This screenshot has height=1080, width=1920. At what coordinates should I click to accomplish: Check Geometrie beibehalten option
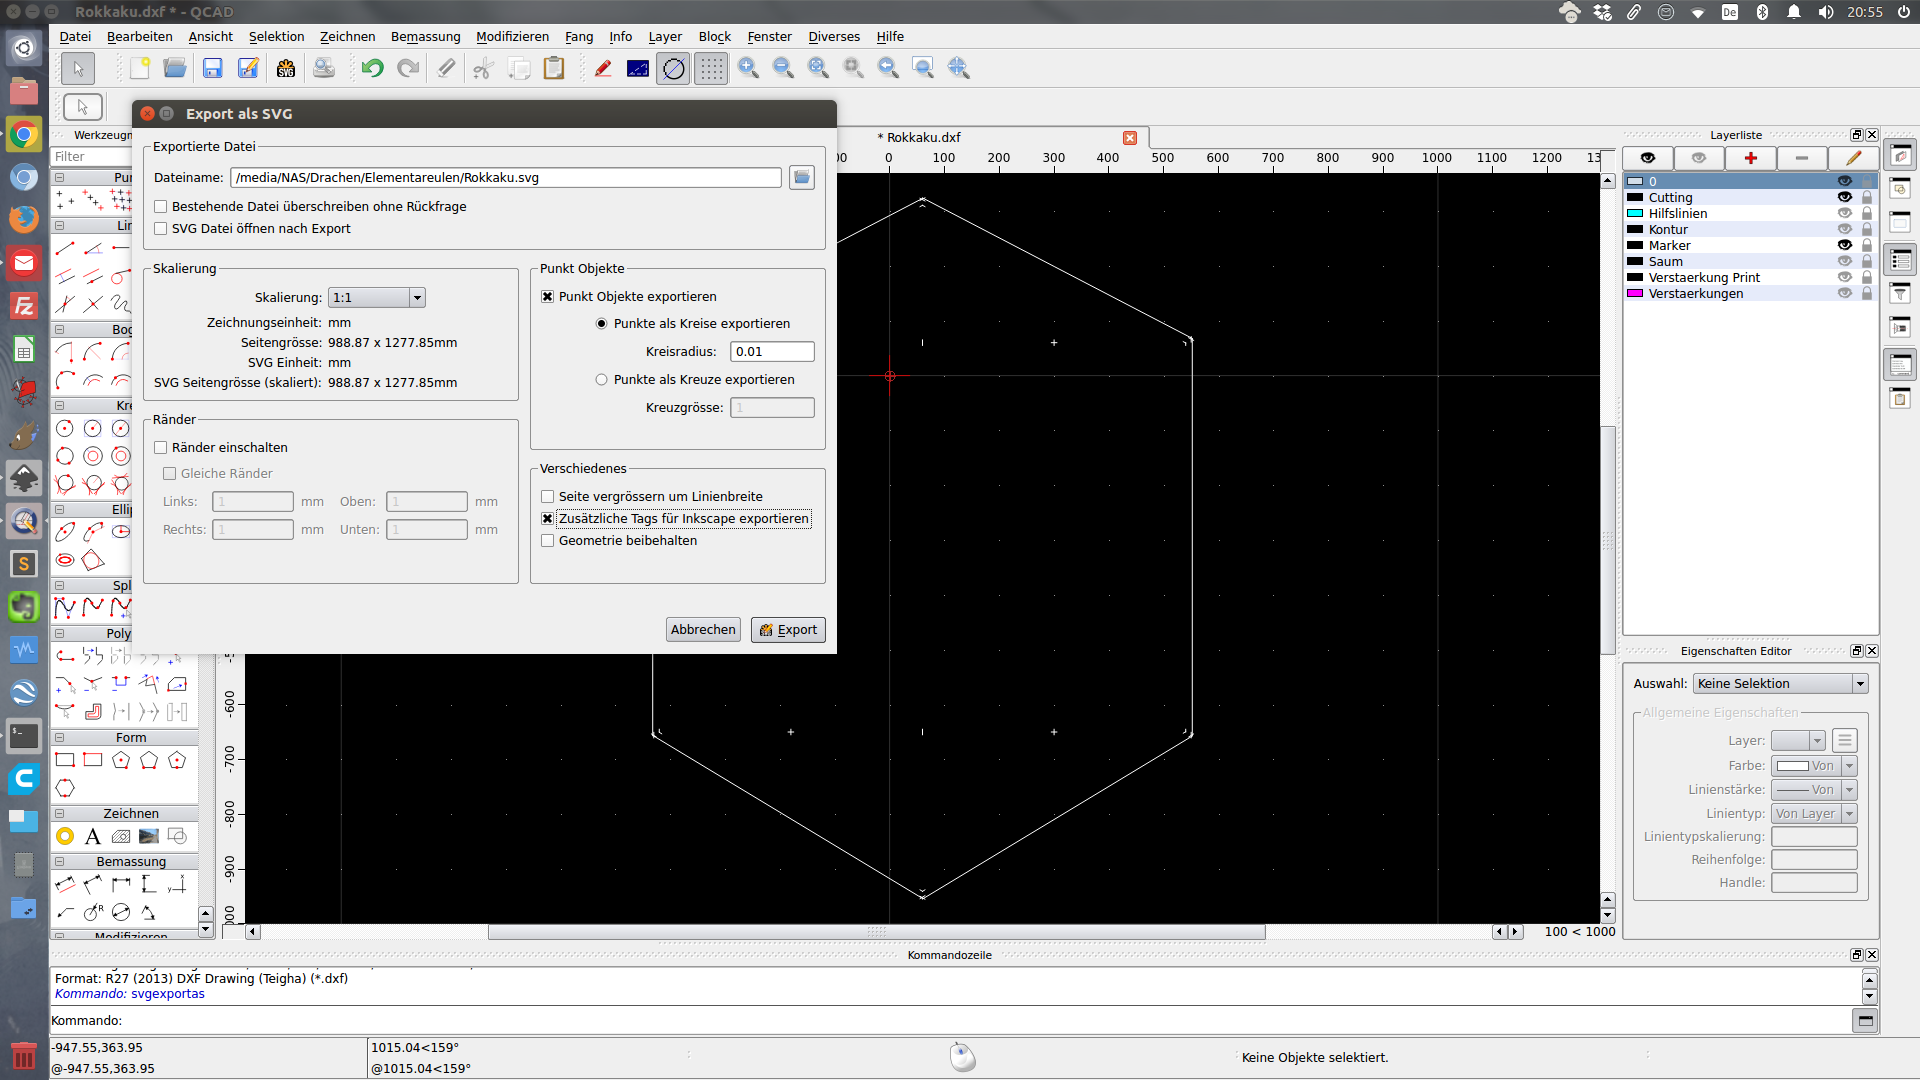pyautogui.click(x=548, y=541)
